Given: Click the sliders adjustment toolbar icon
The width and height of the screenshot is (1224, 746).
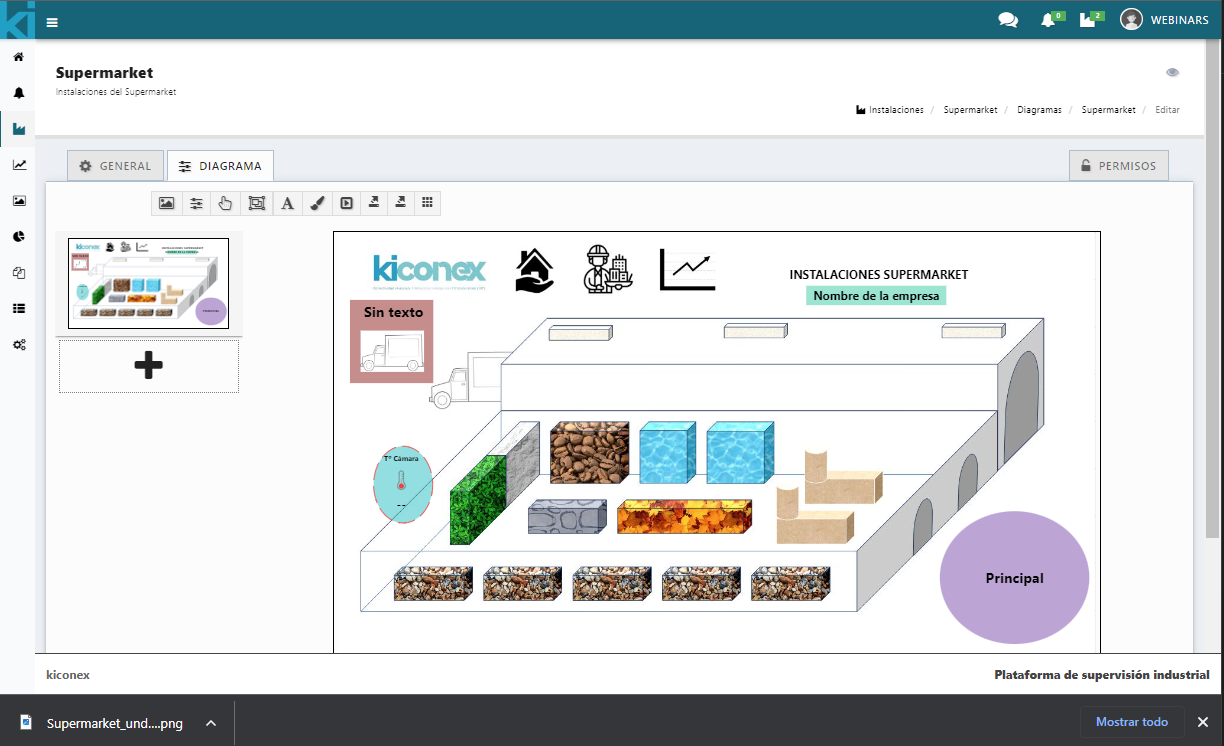Looking at the screenshot, I should 196,203.
